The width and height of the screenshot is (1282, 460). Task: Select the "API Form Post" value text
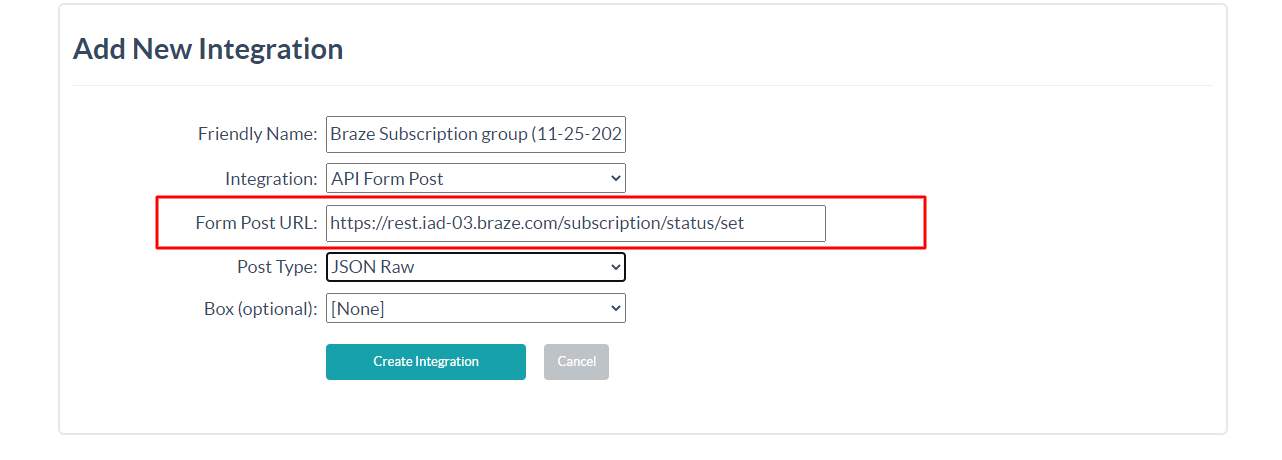(387, 179)
